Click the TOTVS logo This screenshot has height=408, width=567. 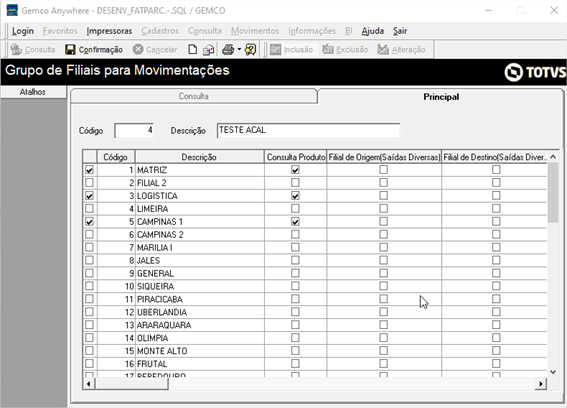[535, 72]
